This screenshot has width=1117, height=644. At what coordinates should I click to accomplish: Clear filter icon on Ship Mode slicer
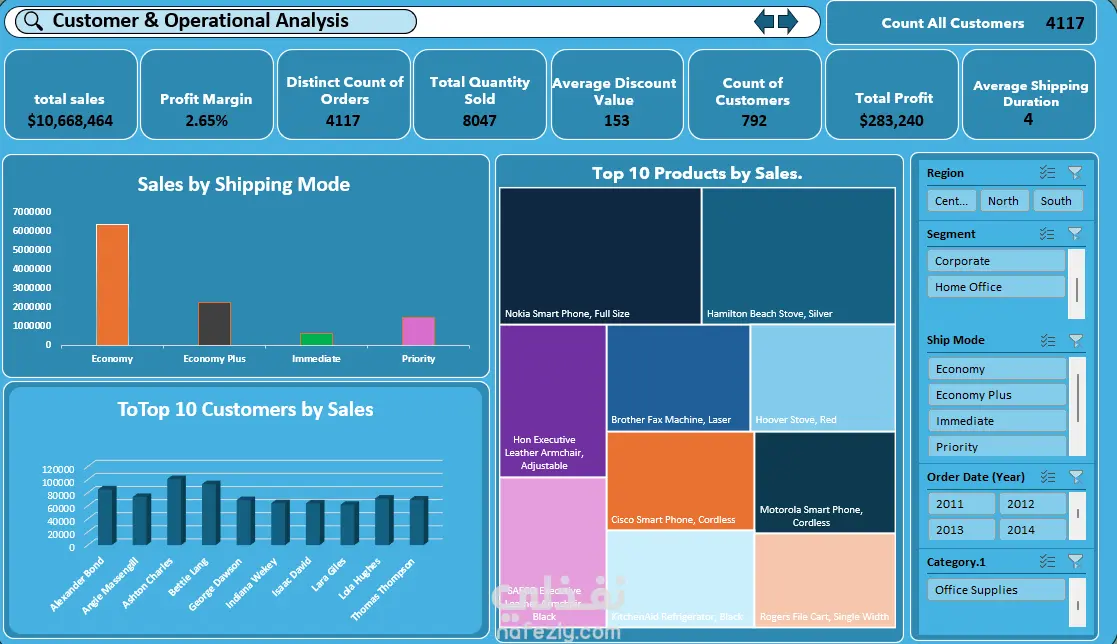1076,341
